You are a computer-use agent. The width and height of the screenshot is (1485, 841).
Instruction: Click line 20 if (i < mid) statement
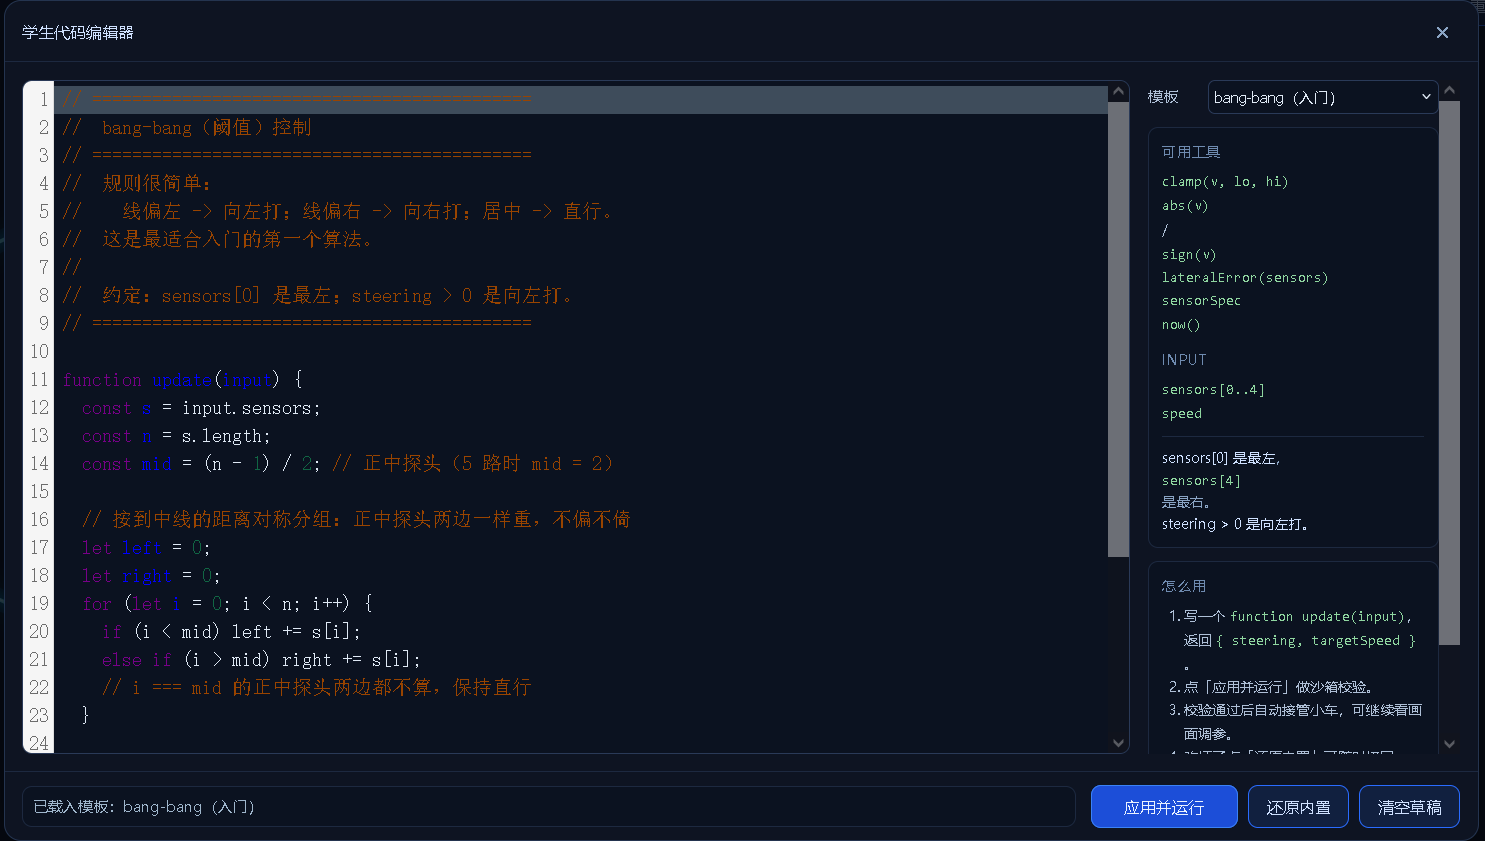pos(231,632)
